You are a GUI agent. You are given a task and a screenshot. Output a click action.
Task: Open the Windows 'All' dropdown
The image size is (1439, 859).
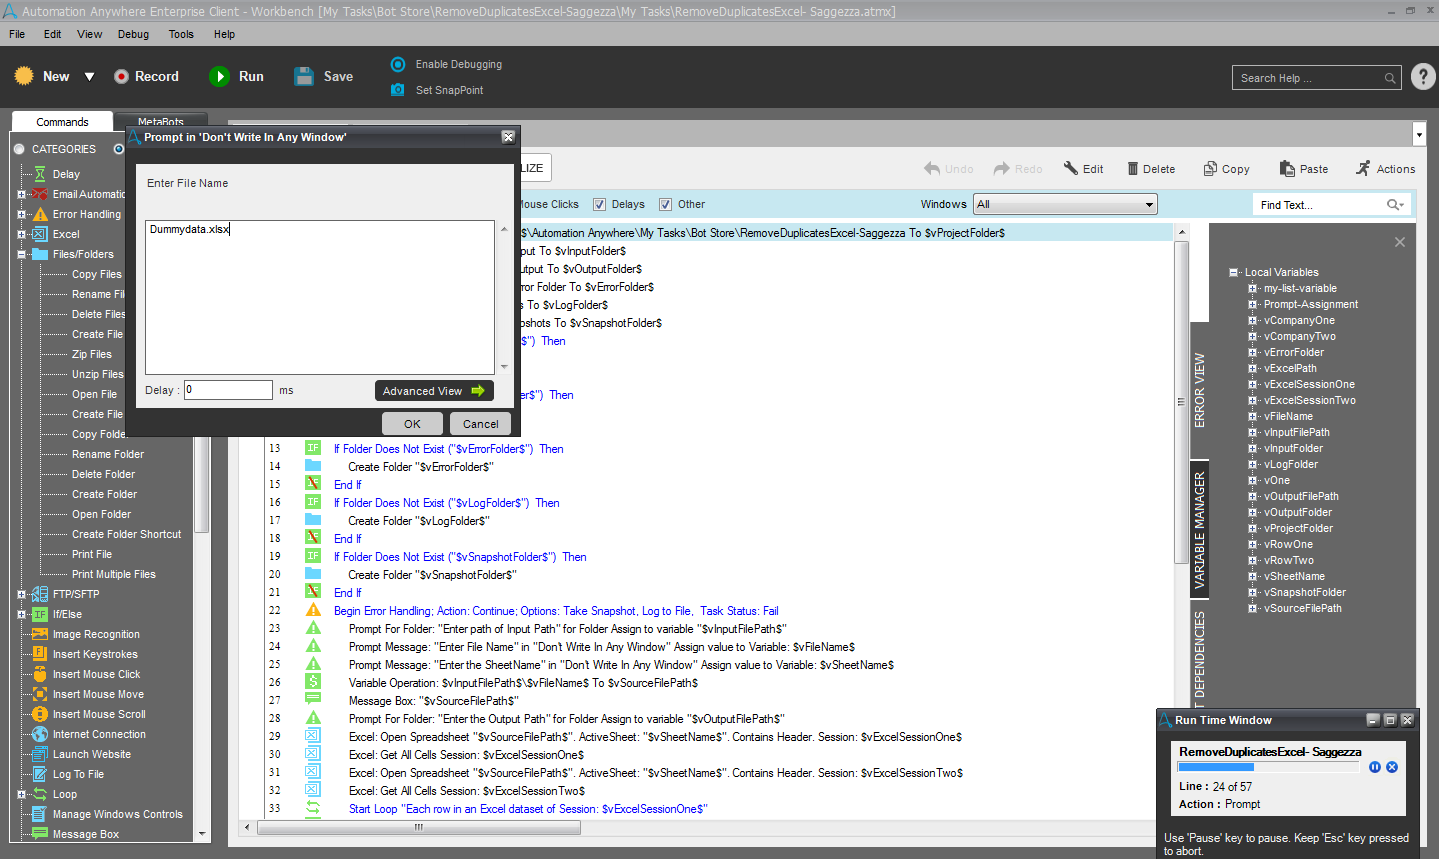pyautogui.click(x=1065, y=204)
